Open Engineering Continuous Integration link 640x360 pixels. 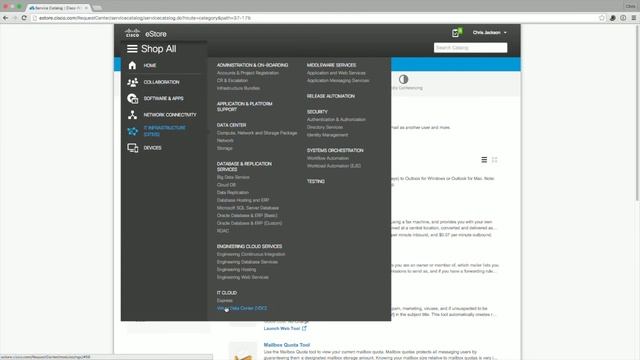click(251, 254)
